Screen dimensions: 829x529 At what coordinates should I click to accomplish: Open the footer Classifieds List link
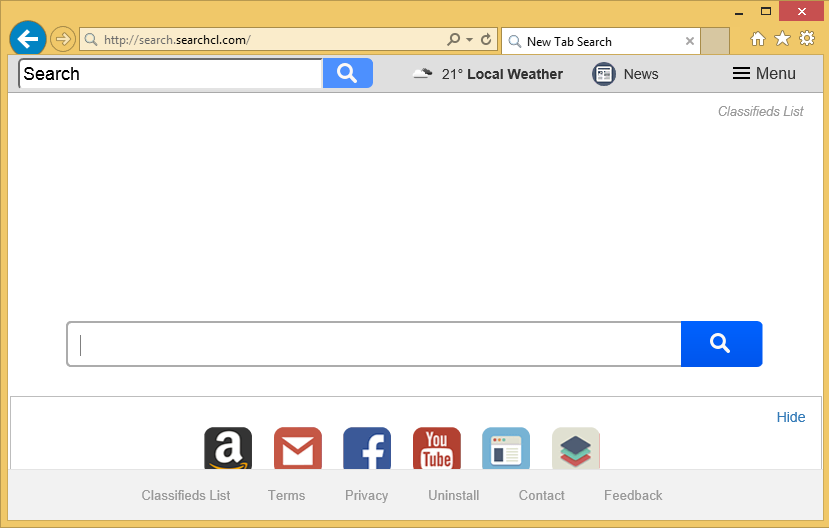point(186,496)
